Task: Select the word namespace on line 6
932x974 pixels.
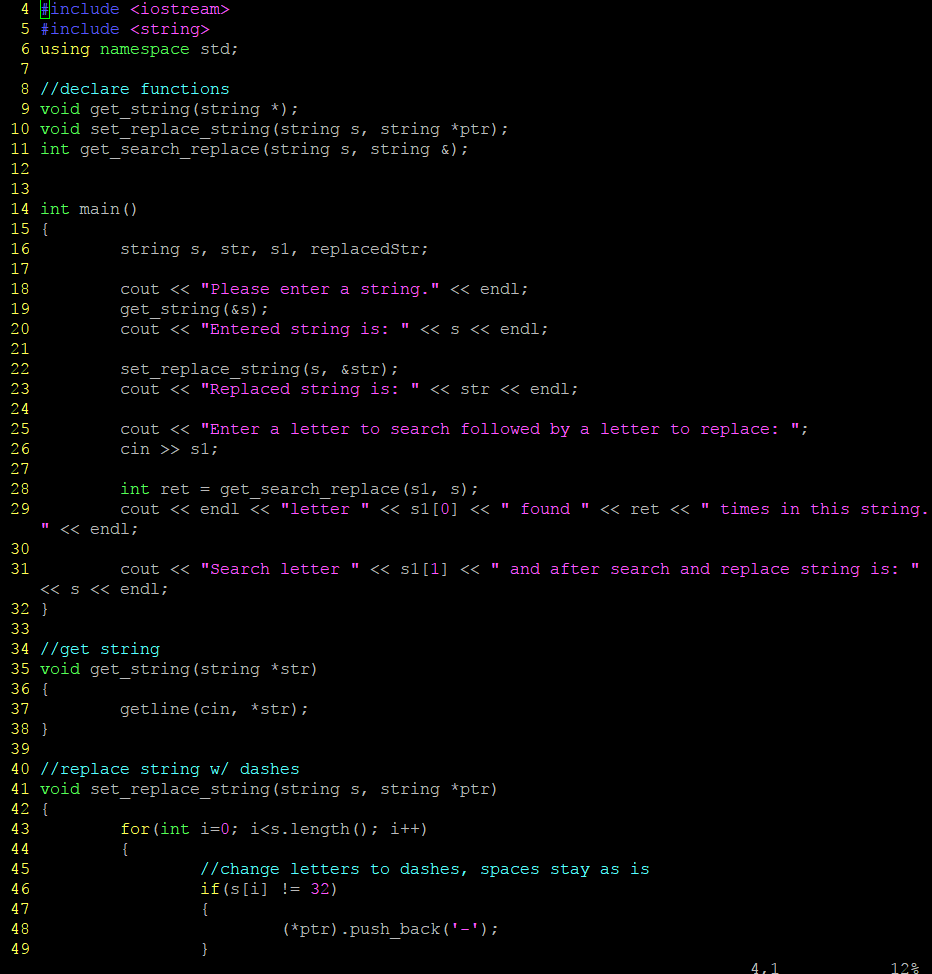Action: (x=143, y=48)
